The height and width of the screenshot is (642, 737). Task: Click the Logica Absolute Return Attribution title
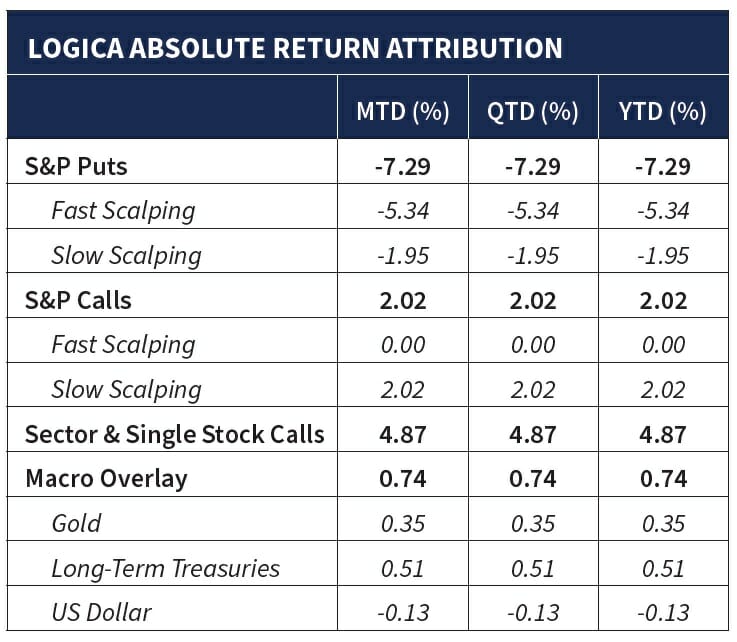(x=294, y=48)
